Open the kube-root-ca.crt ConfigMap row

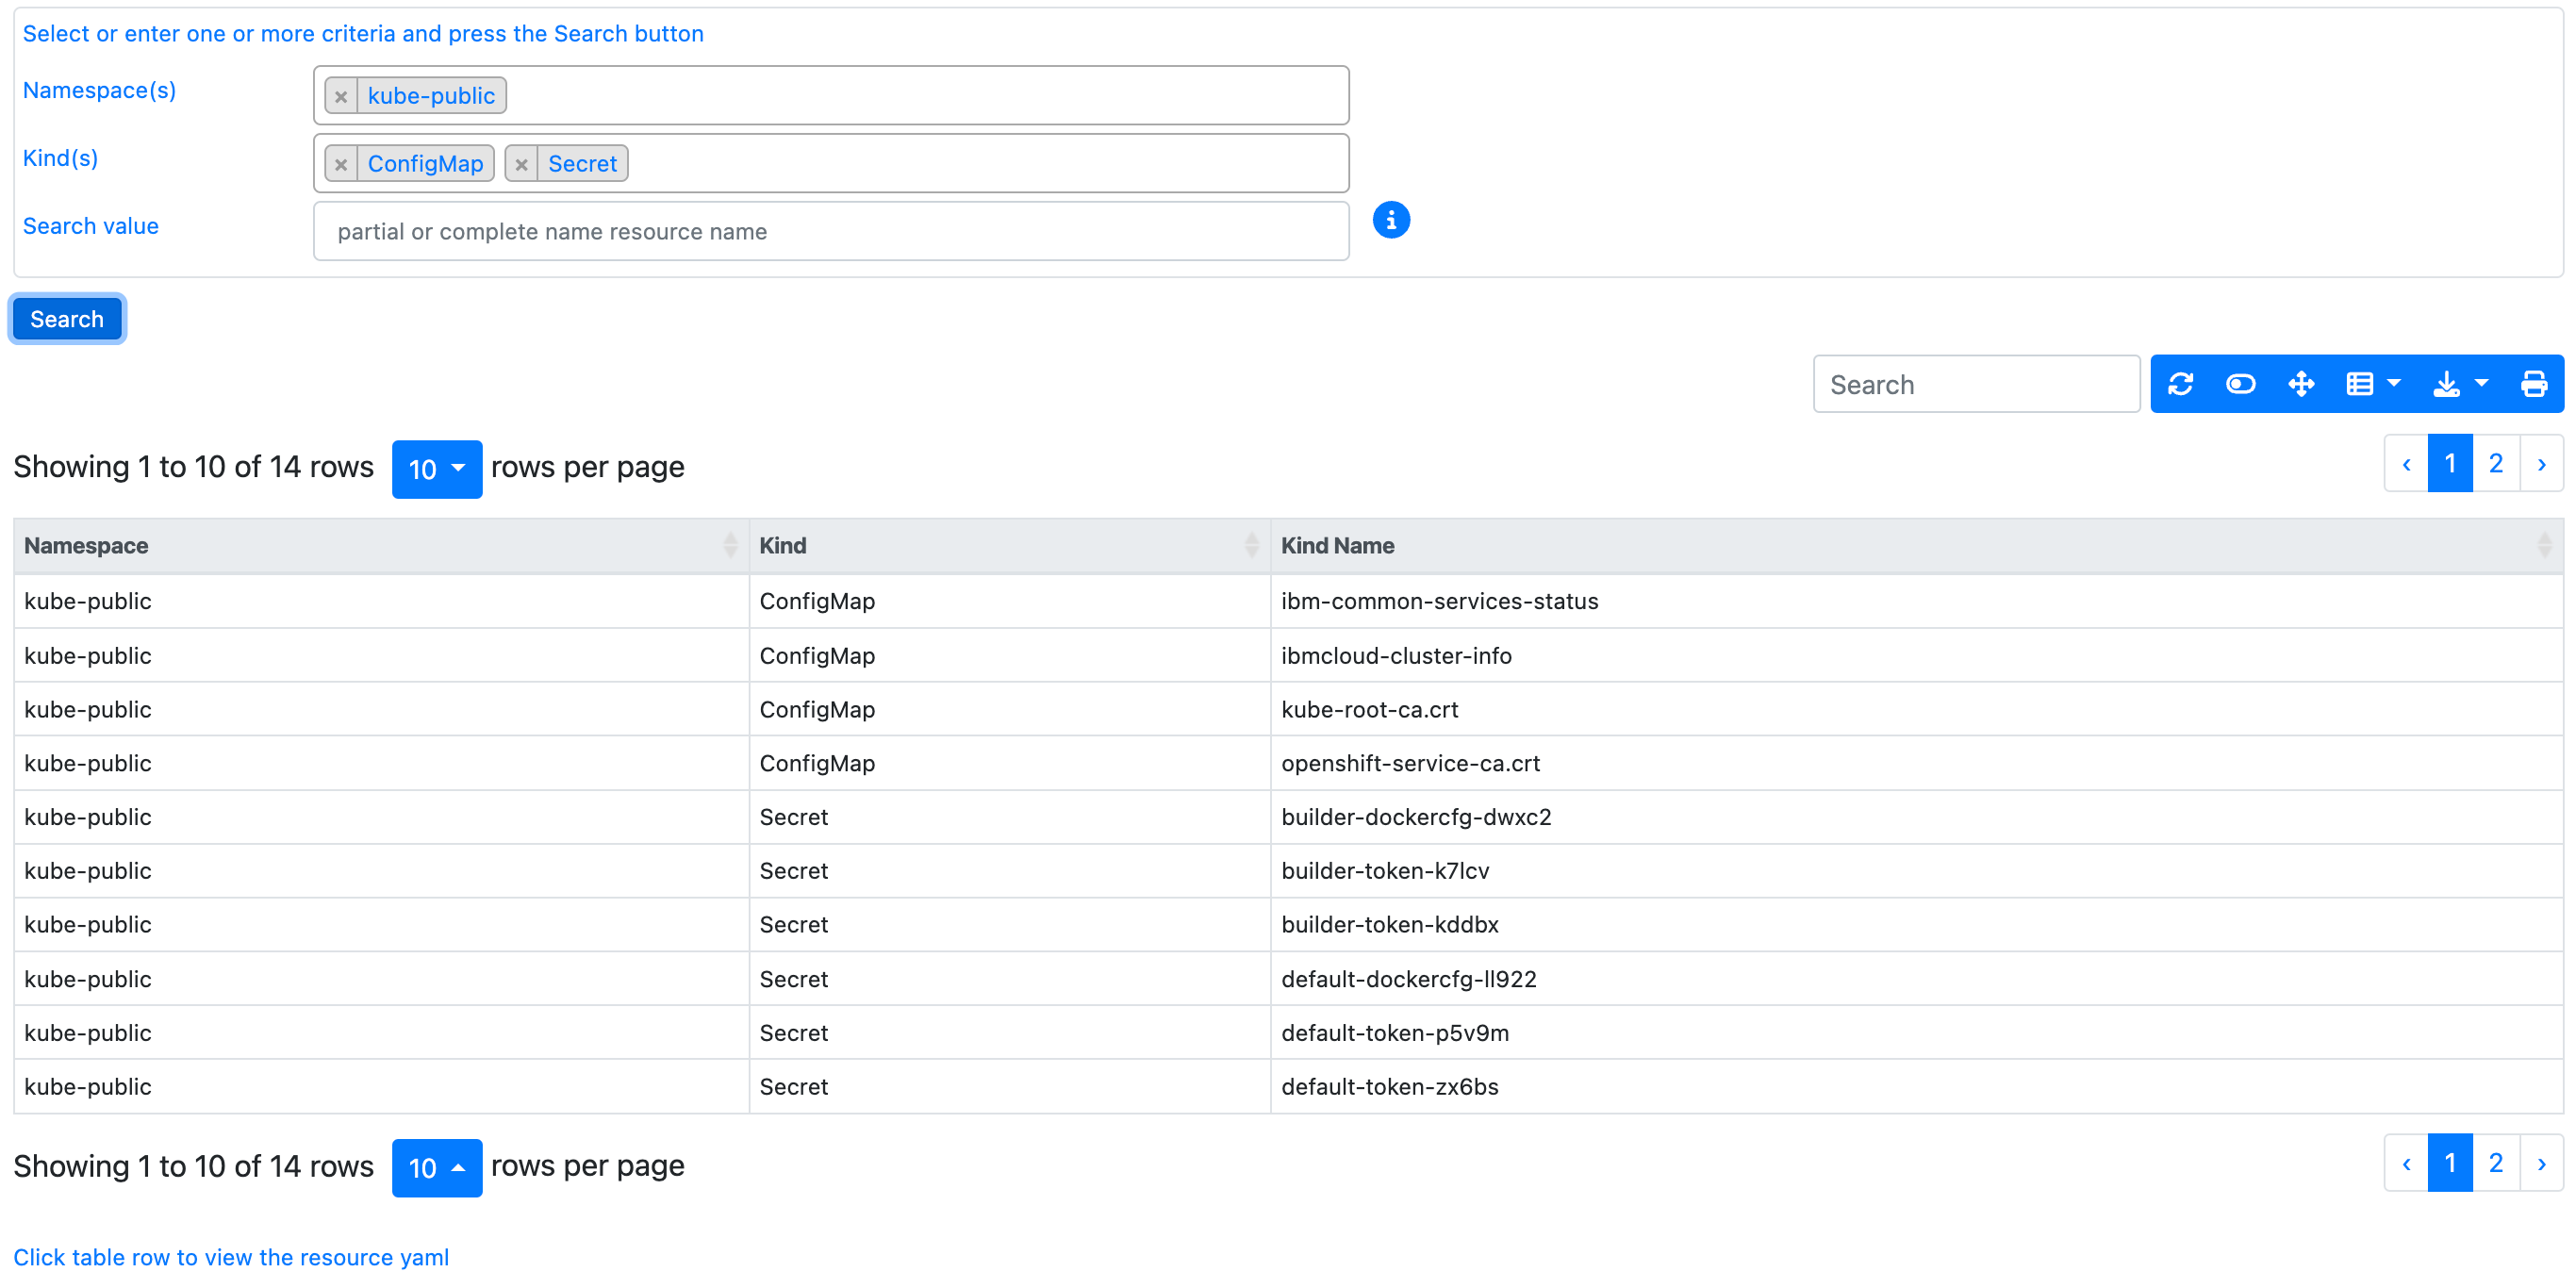tap(1369, 710)
